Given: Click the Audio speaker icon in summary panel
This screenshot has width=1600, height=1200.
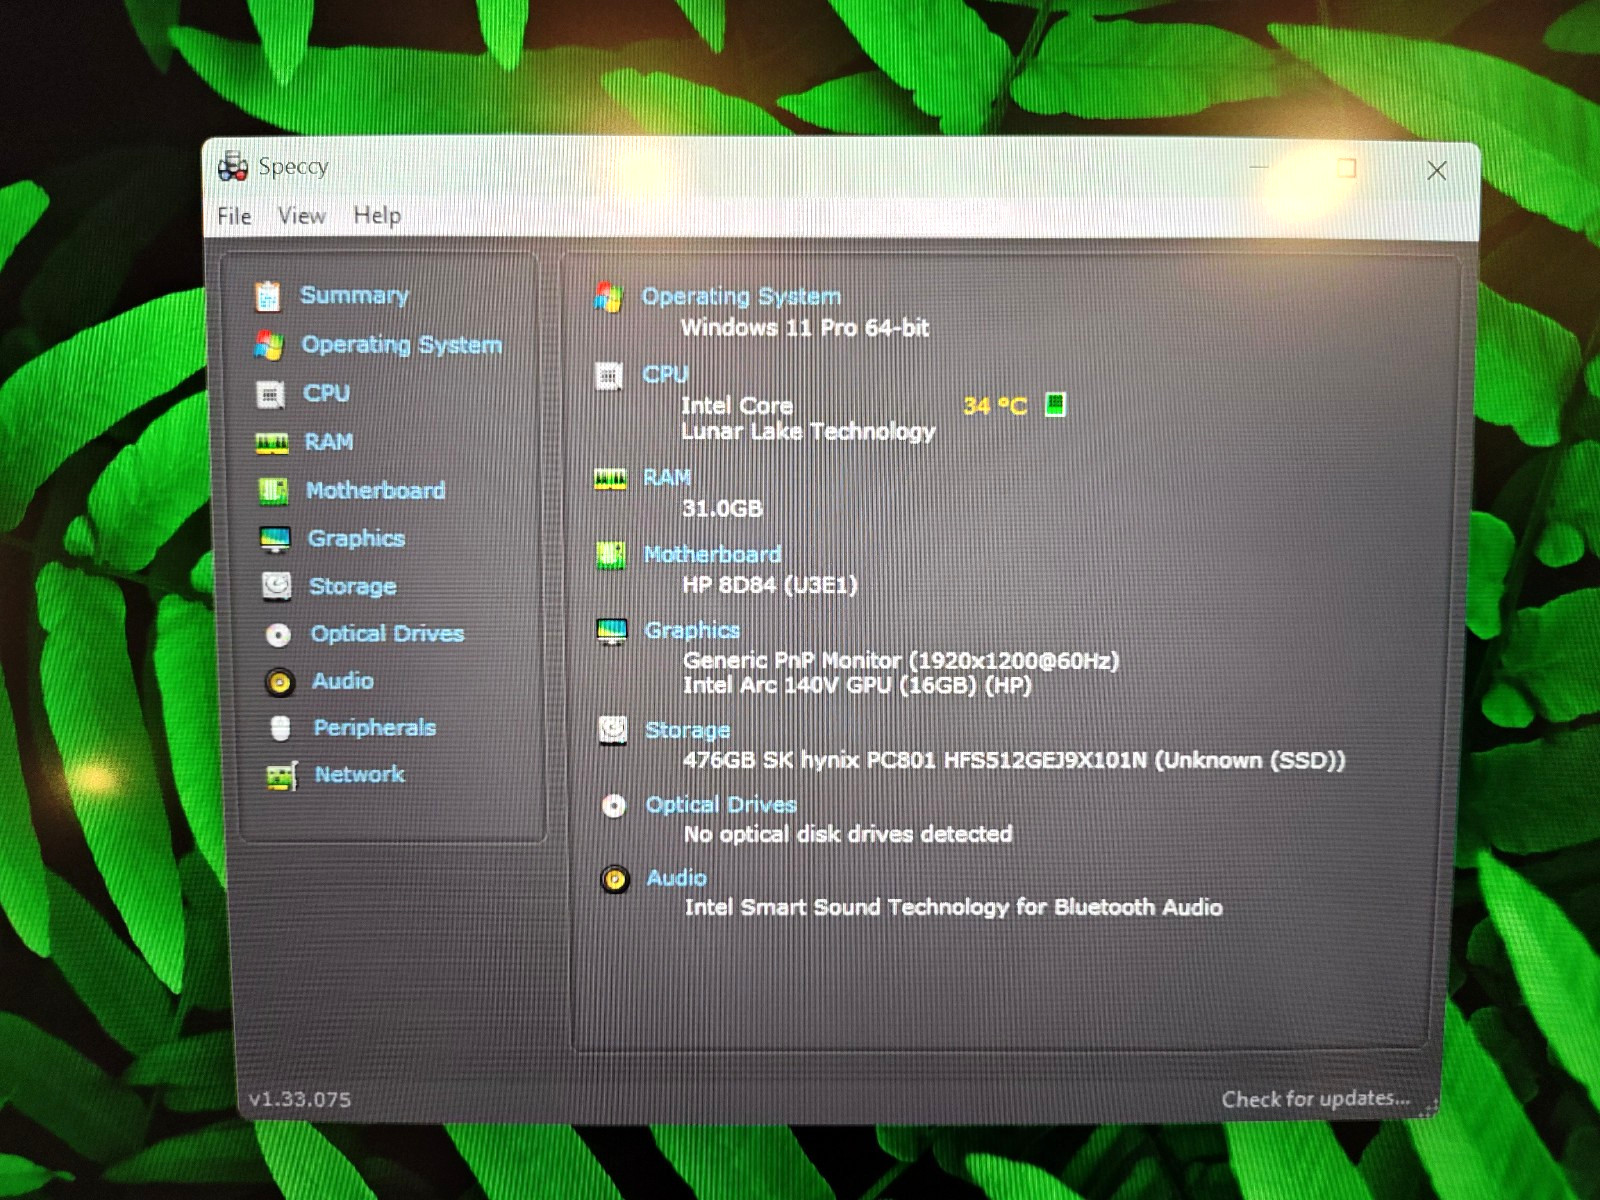Looking at the screenshot, I should click(614, 880).
